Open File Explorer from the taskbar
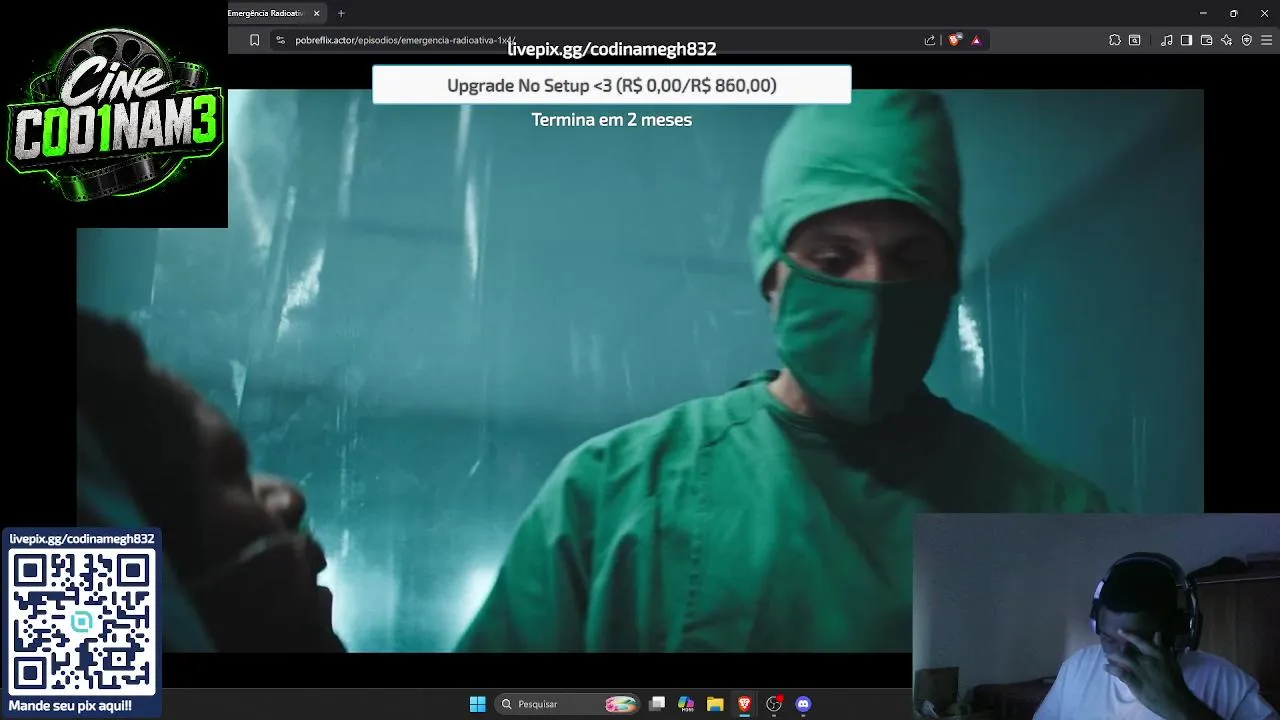Screen dimensions: 1280x720 (715, 704)
